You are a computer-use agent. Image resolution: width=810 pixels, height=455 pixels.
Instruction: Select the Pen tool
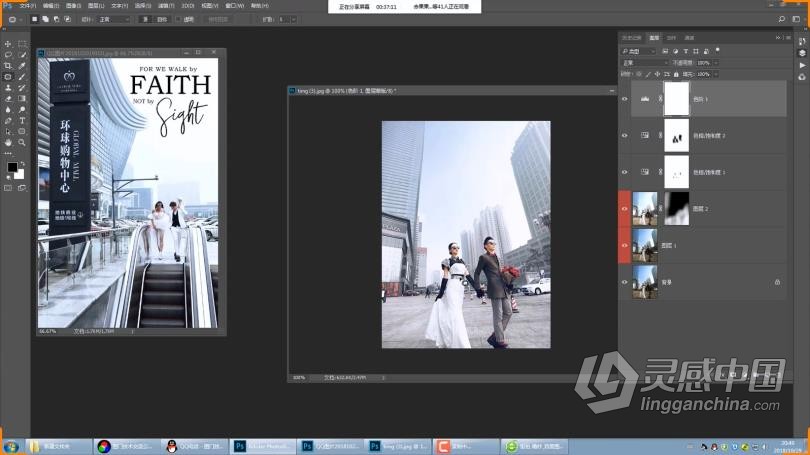pos(8,120)
